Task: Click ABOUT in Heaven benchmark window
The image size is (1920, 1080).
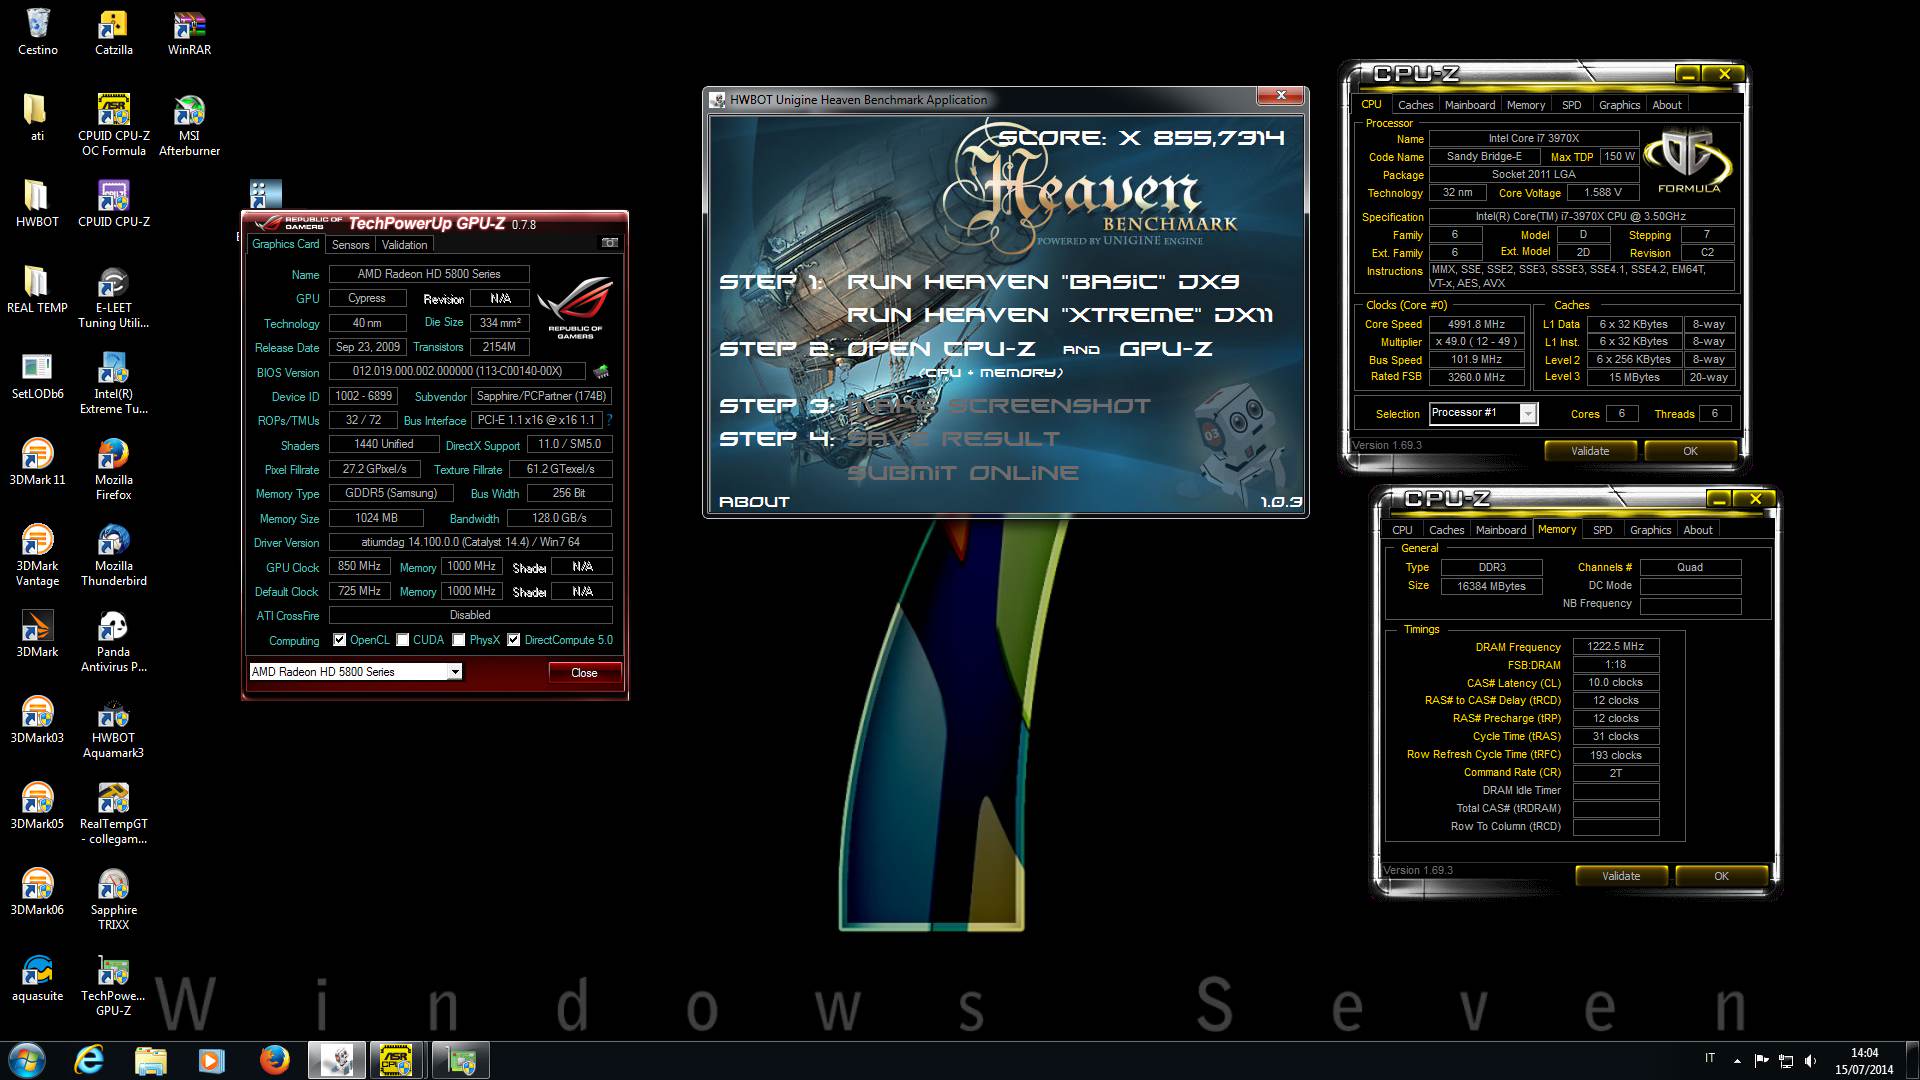Action: tap(754, 502)
